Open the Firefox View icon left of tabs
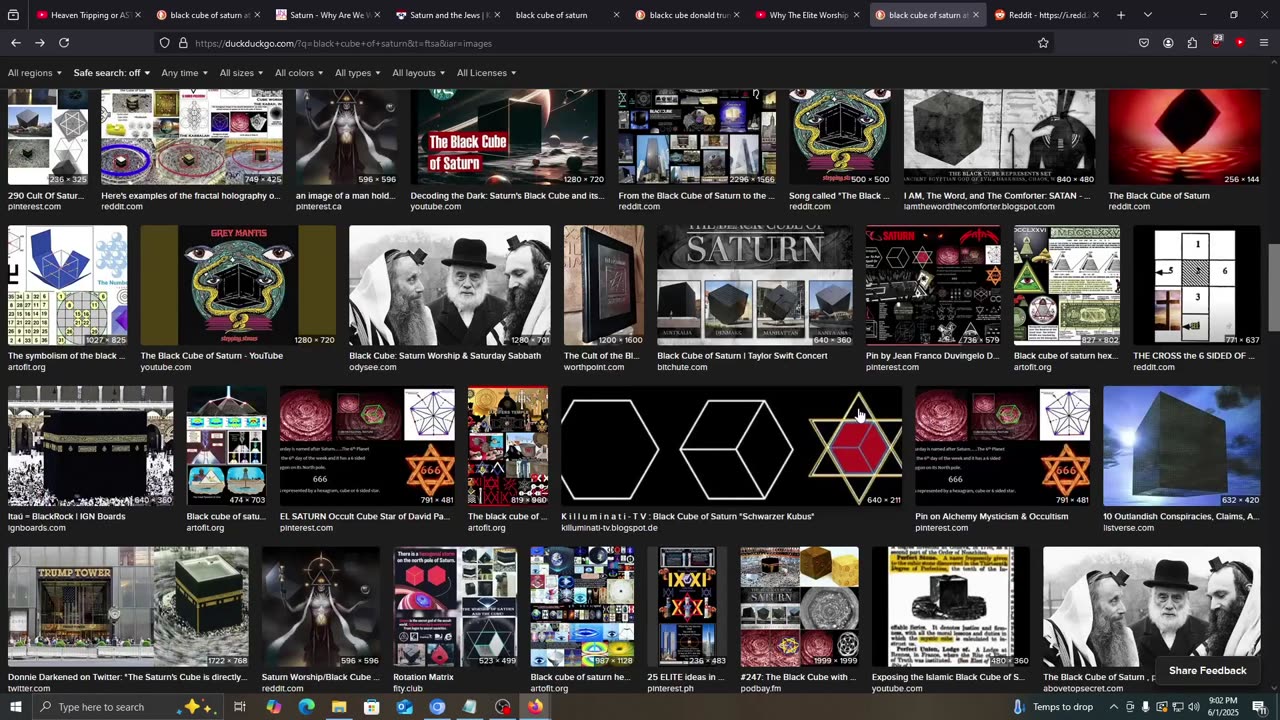Image resolution: width=1280 pixels, height=720 pixels. [x=13, y=15]
